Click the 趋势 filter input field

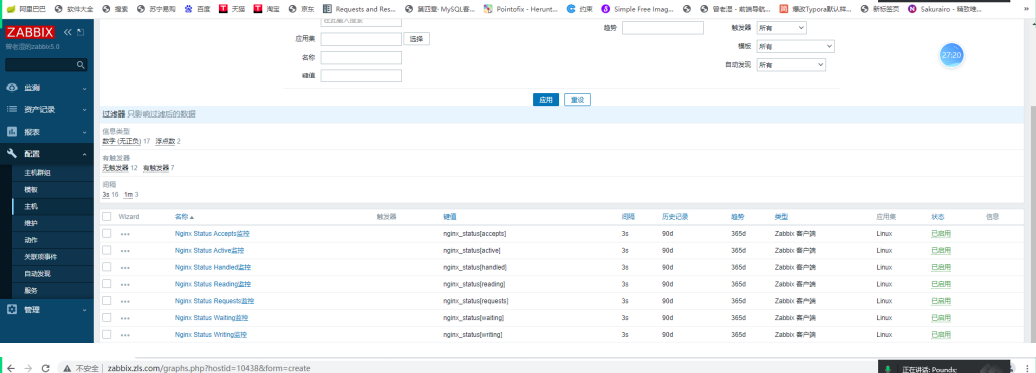coord(663,28)
